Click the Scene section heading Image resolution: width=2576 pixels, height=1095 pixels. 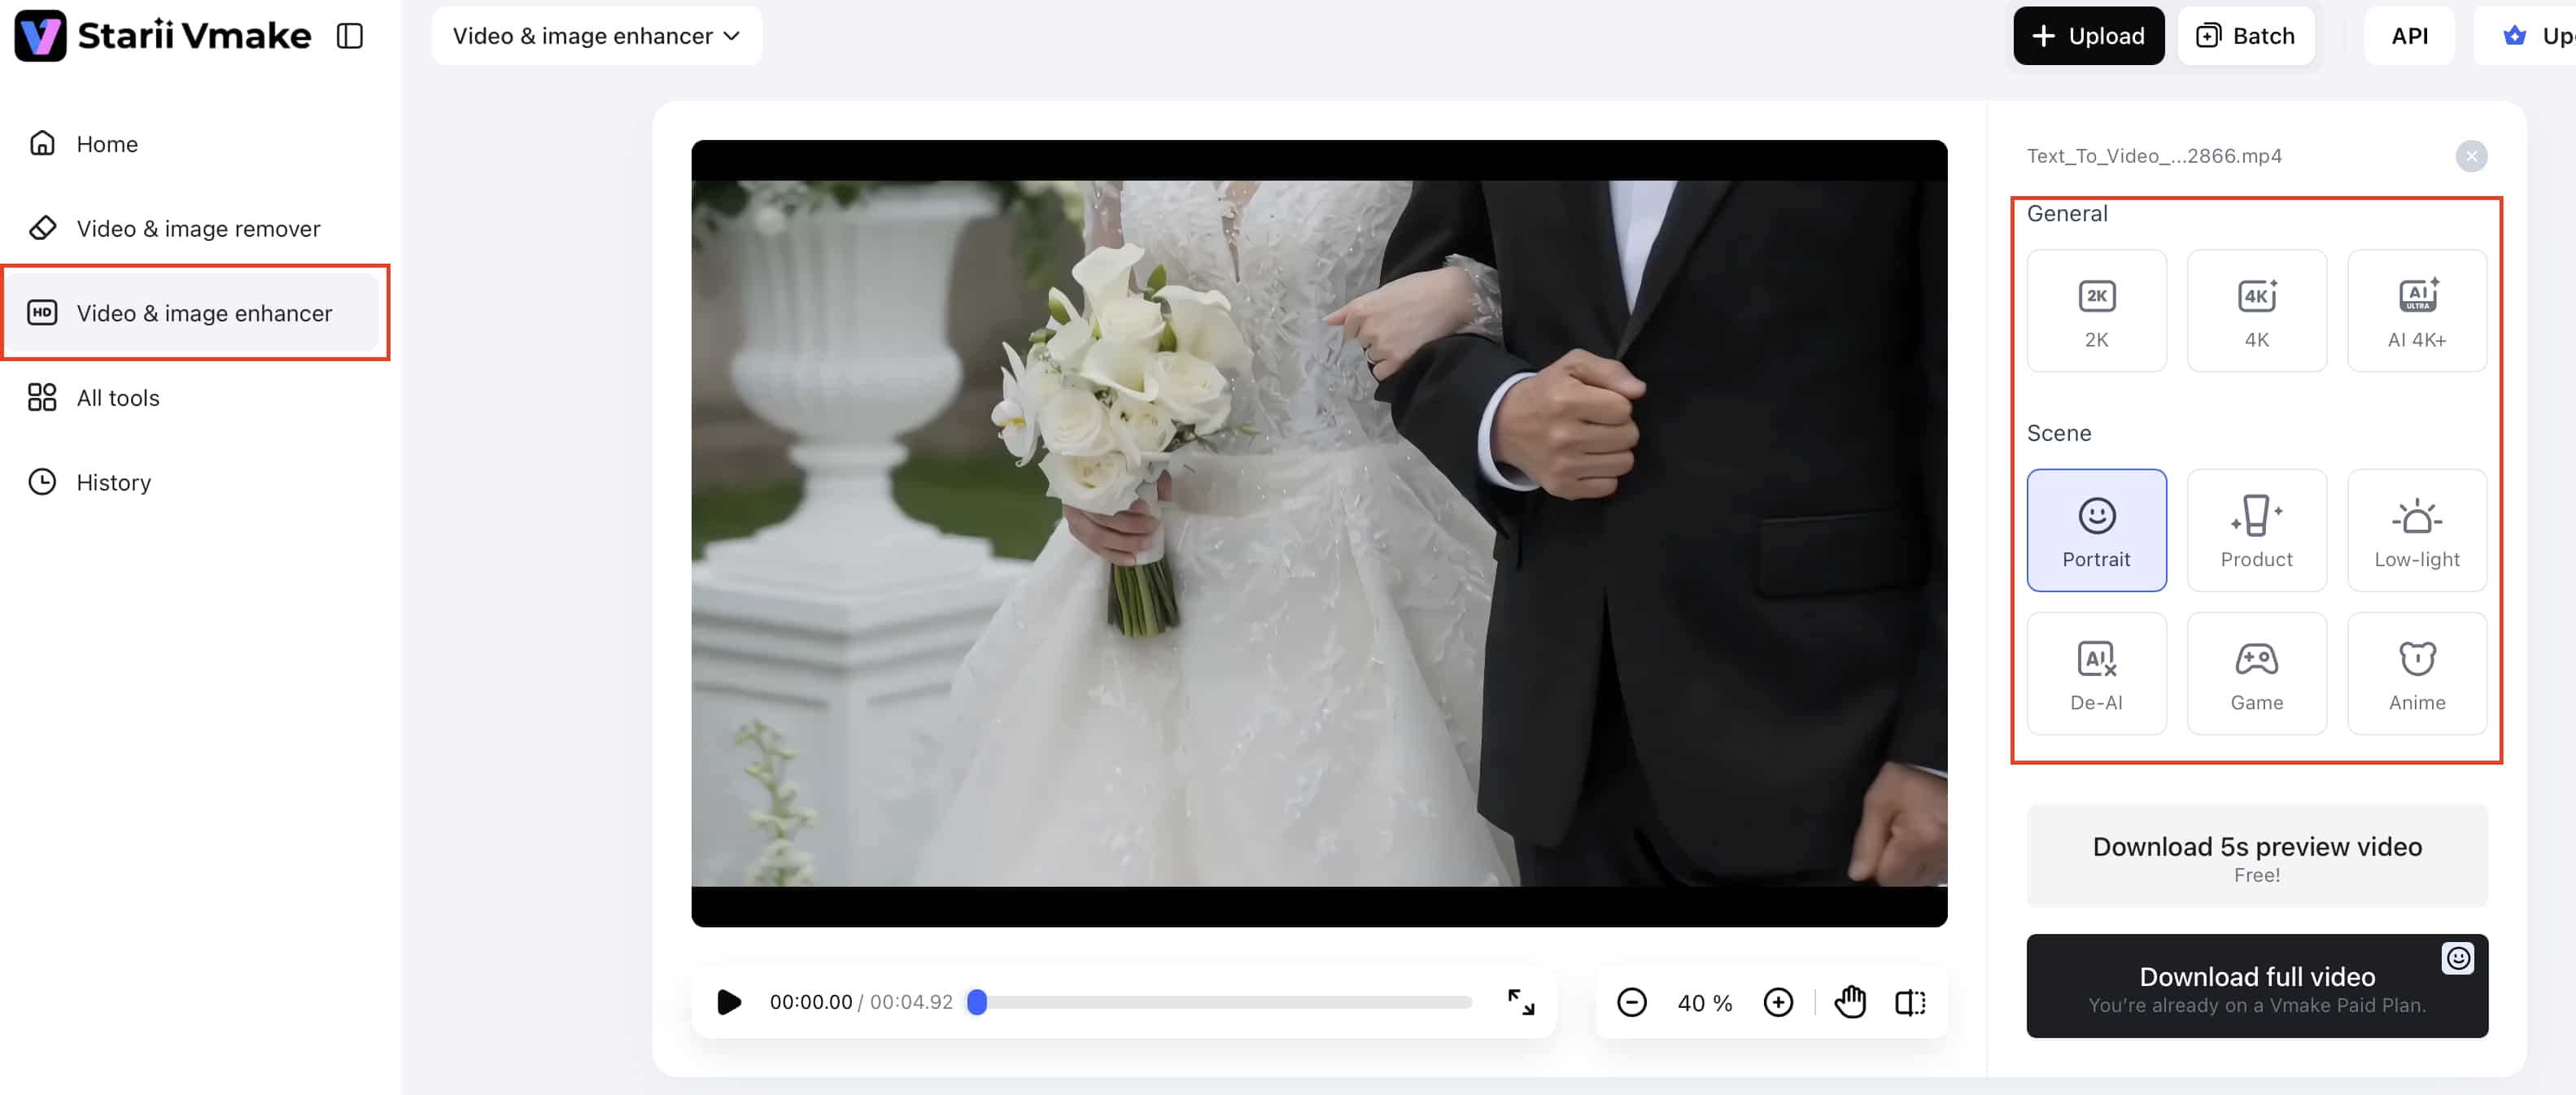tap(2059, 433)
